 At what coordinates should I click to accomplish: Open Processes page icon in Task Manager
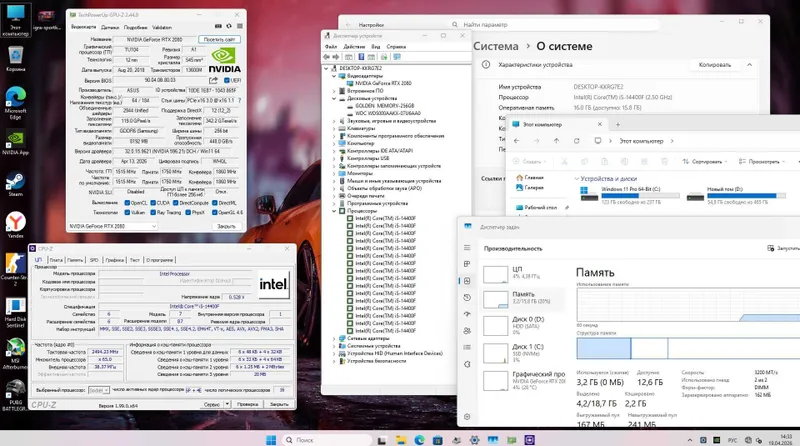click(x=467, y=264)
